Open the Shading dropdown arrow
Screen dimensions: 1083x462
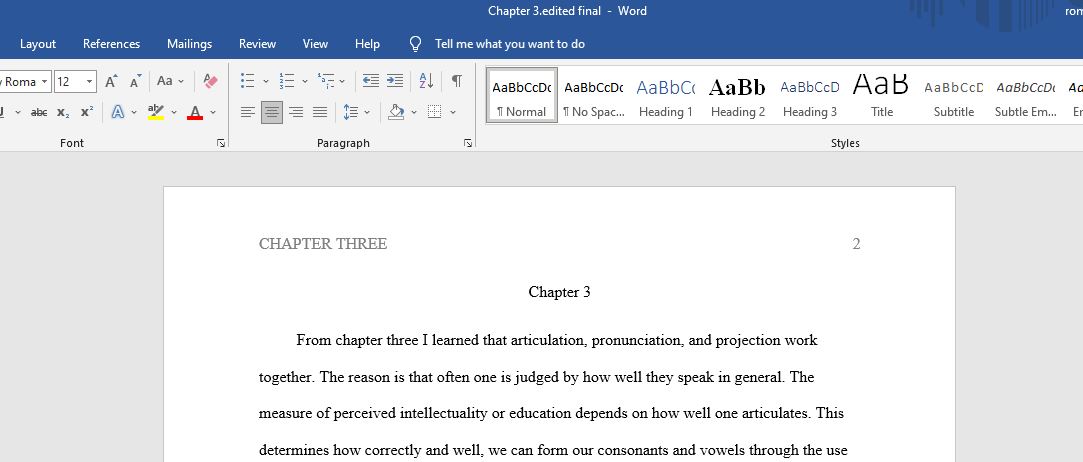click(x=414, y=112)
